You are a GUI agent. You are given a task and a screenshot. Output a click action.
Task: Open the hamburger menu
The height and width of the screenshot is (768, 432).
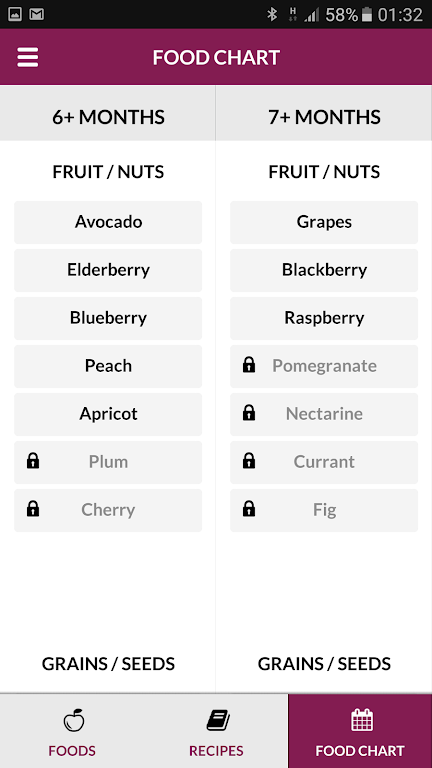(x=27, y=58)
